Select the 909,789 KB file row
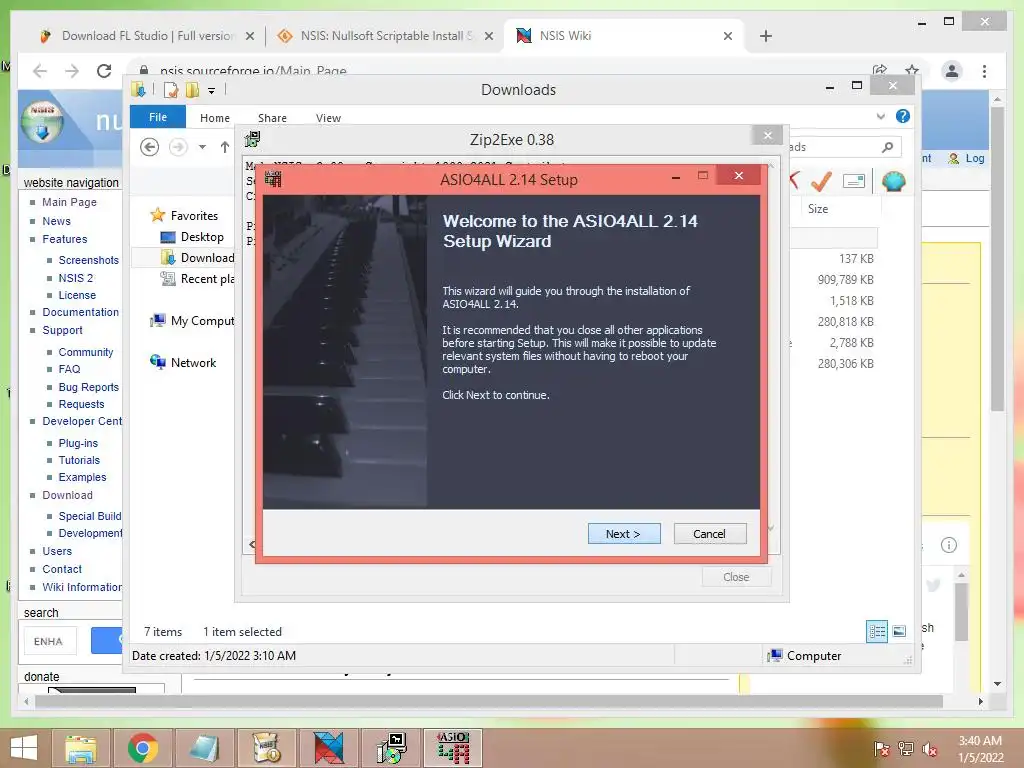The image size is (1024, 768). 845,280
